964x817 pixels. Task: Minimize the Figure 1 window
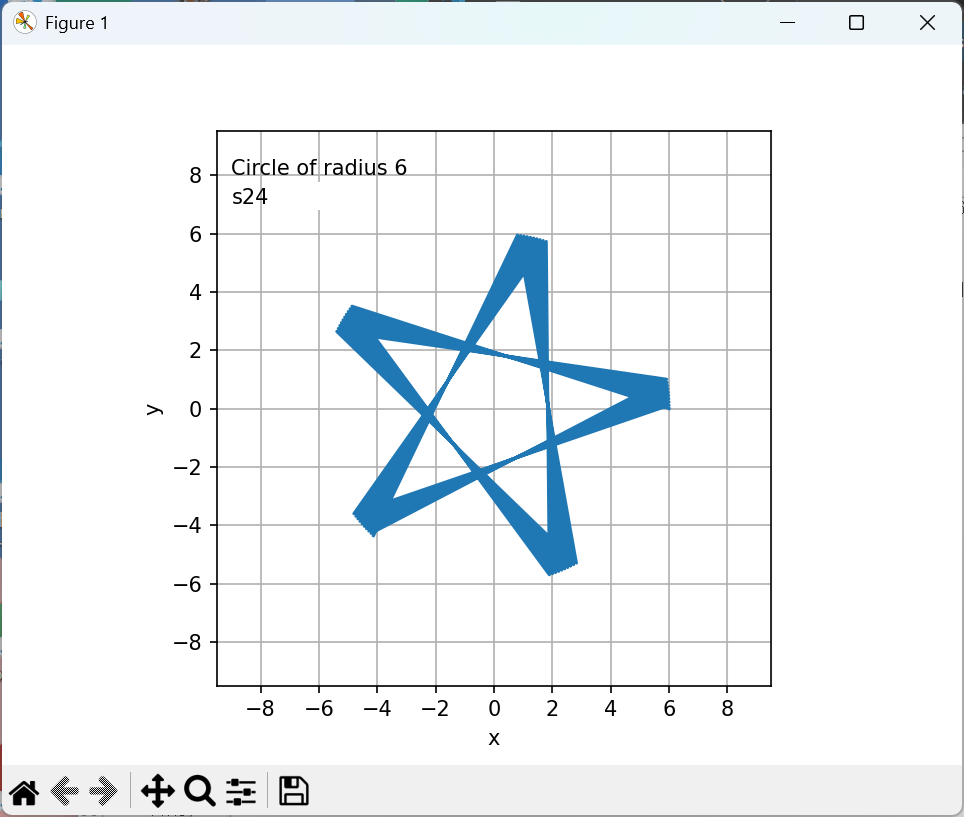(x=788, y=23)
